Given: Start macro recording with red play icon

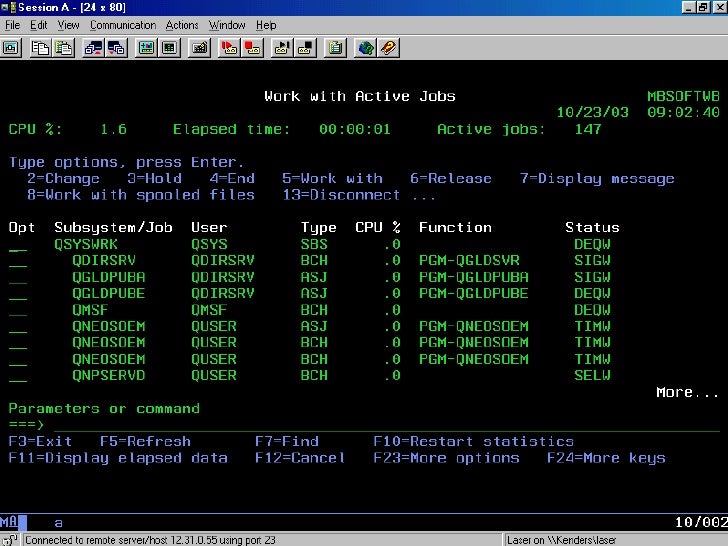Looking at the screenshot, I should pyautogui.click(x=229, y=48).
